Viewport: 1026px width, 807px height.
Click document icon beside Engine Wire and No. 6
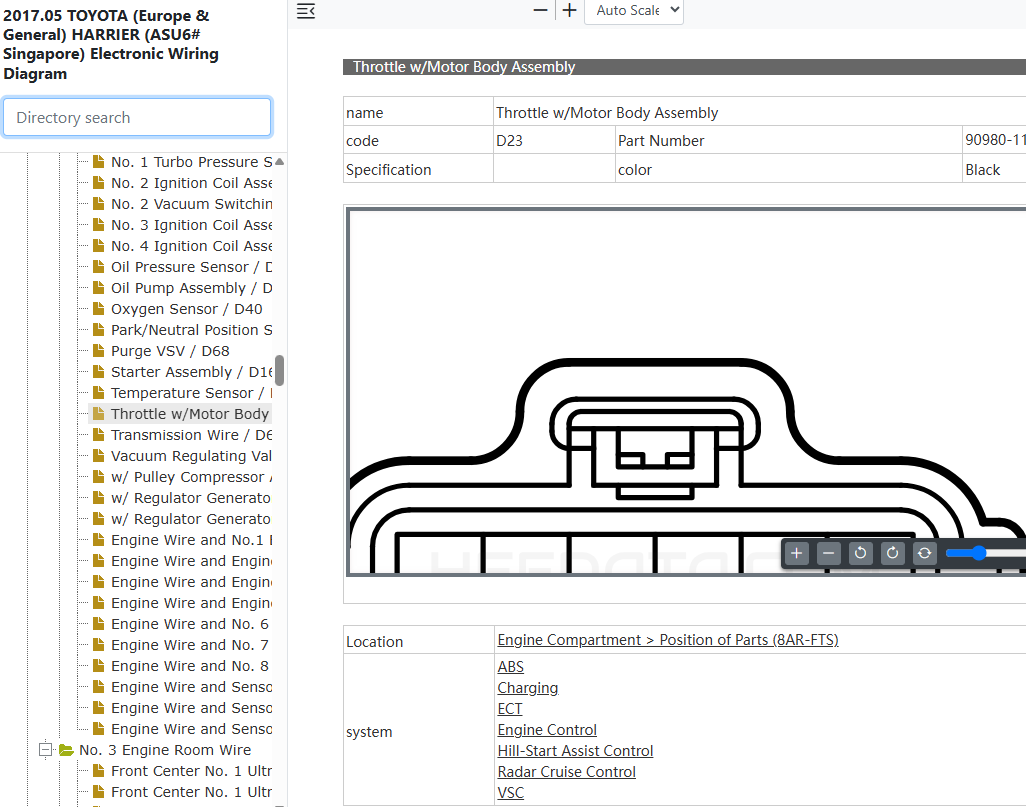coord(98,622)
